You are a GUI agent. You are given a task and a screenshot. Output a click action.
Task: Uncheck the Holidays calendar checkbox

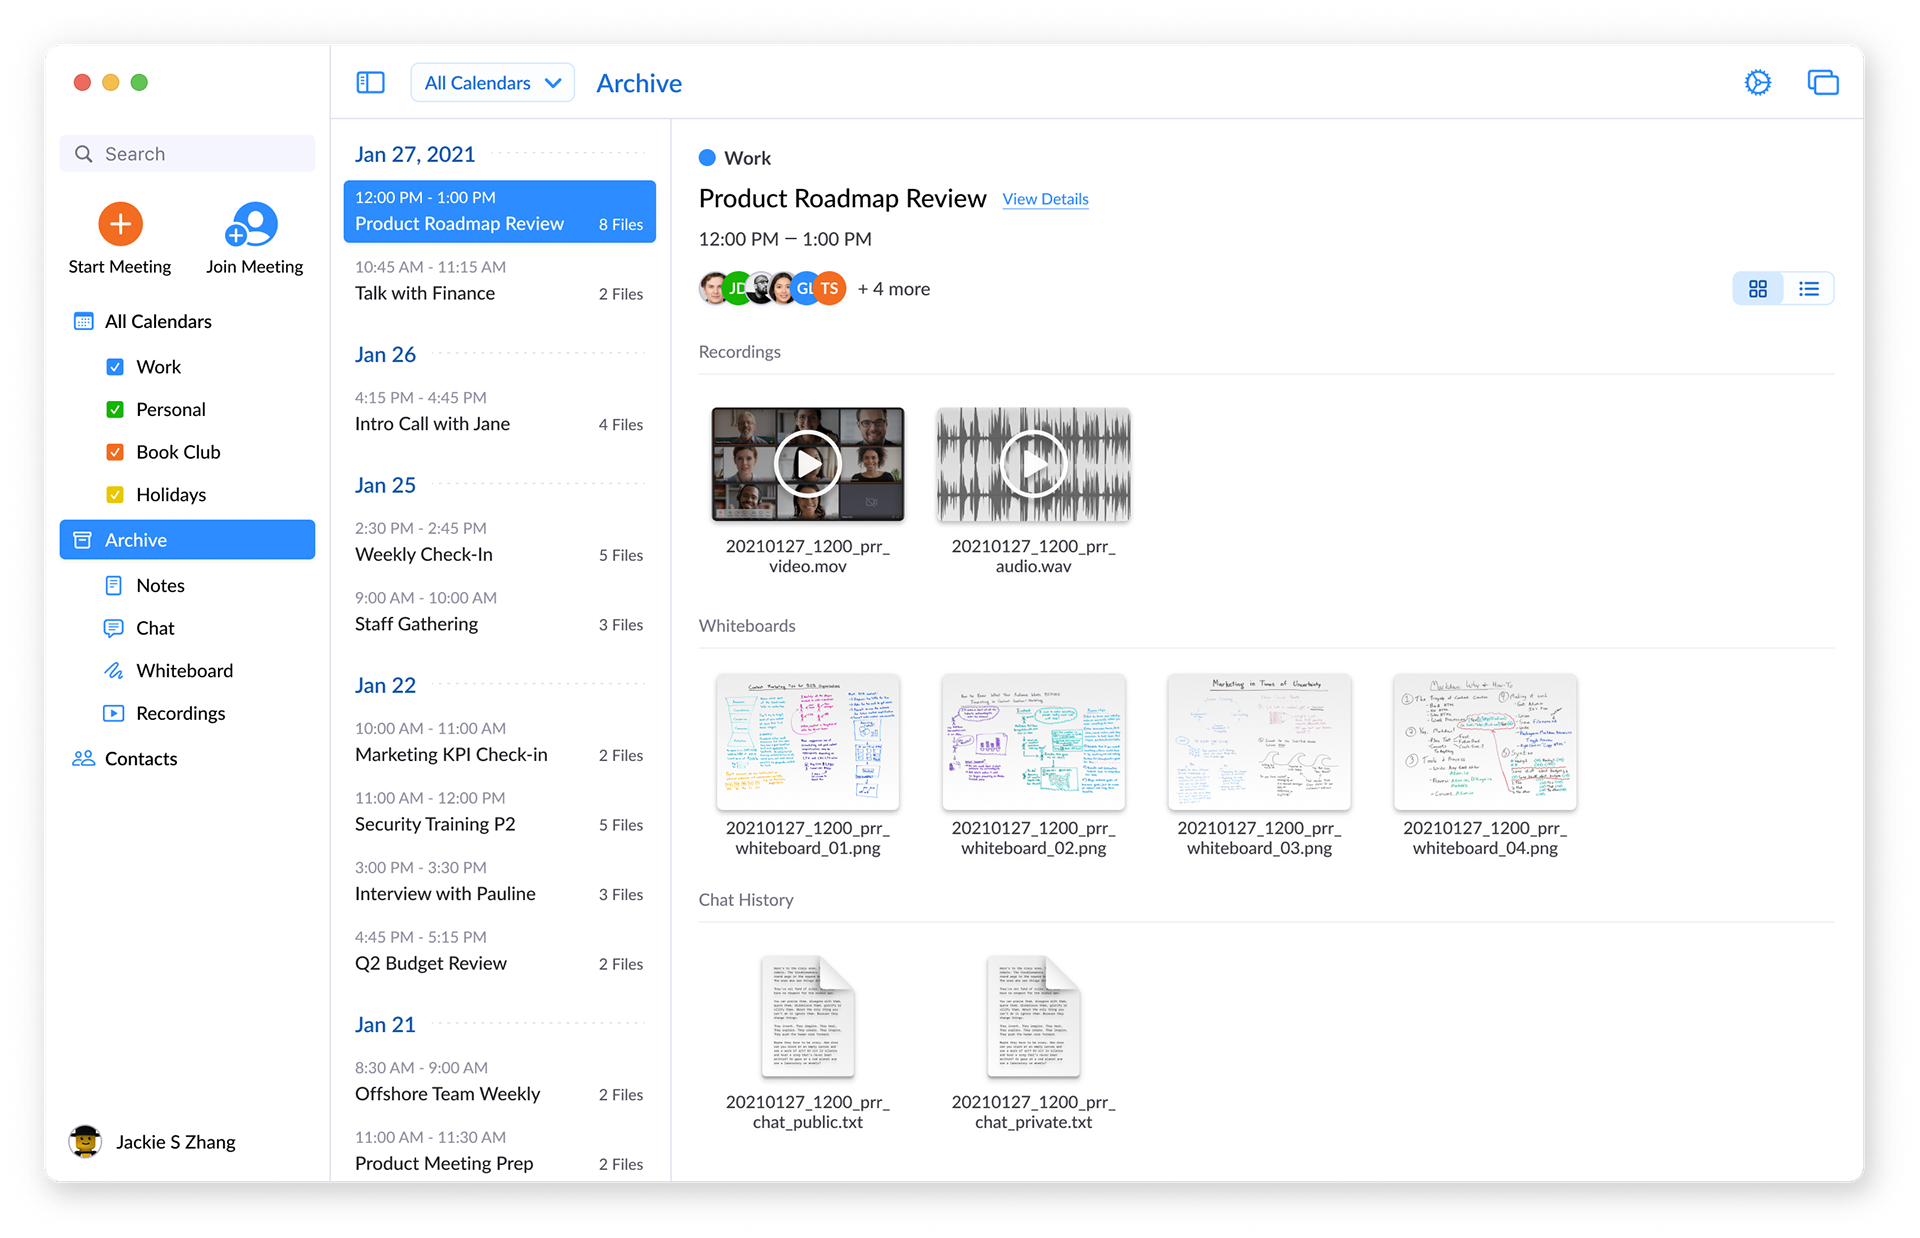pyautogui.click(x=115, y=495)
